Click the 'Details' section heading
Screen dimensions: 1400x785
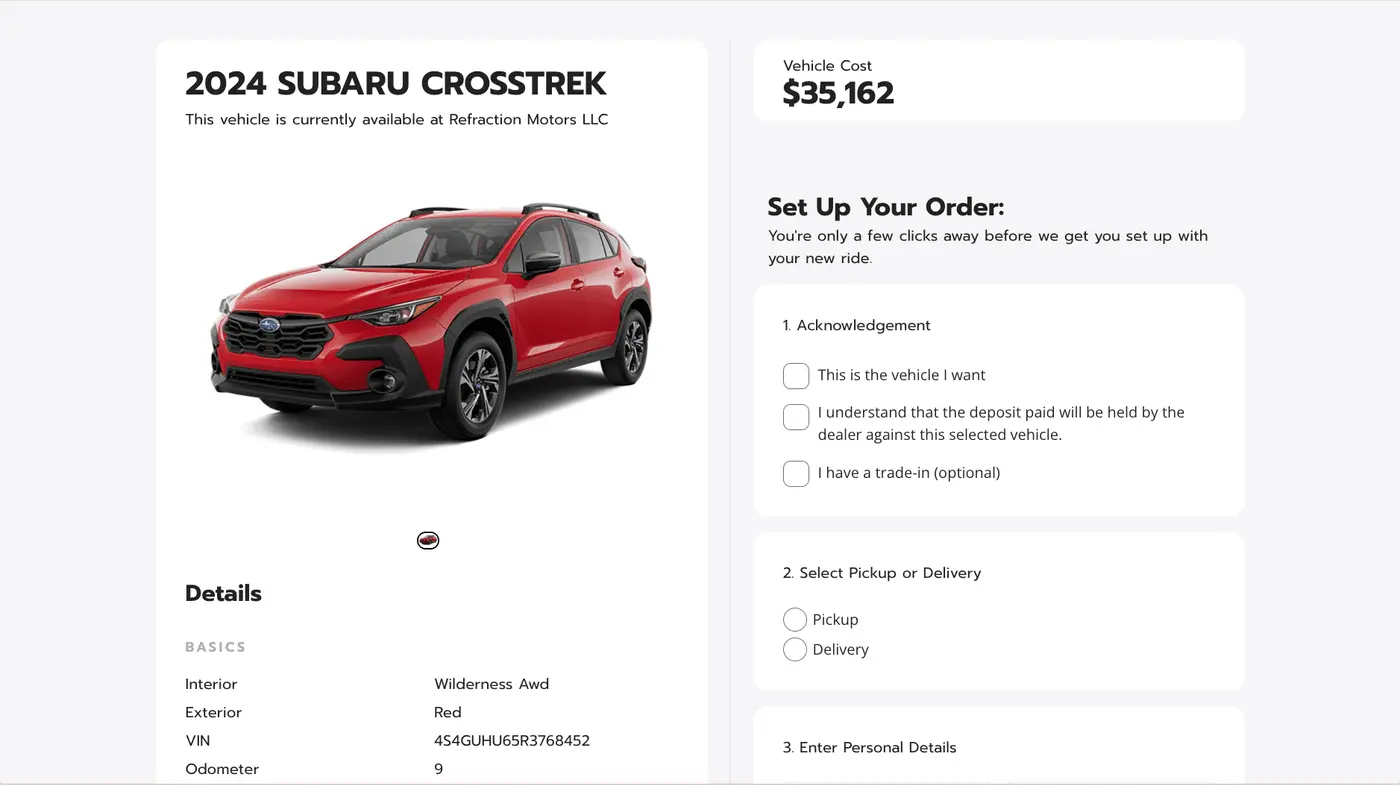223,594
